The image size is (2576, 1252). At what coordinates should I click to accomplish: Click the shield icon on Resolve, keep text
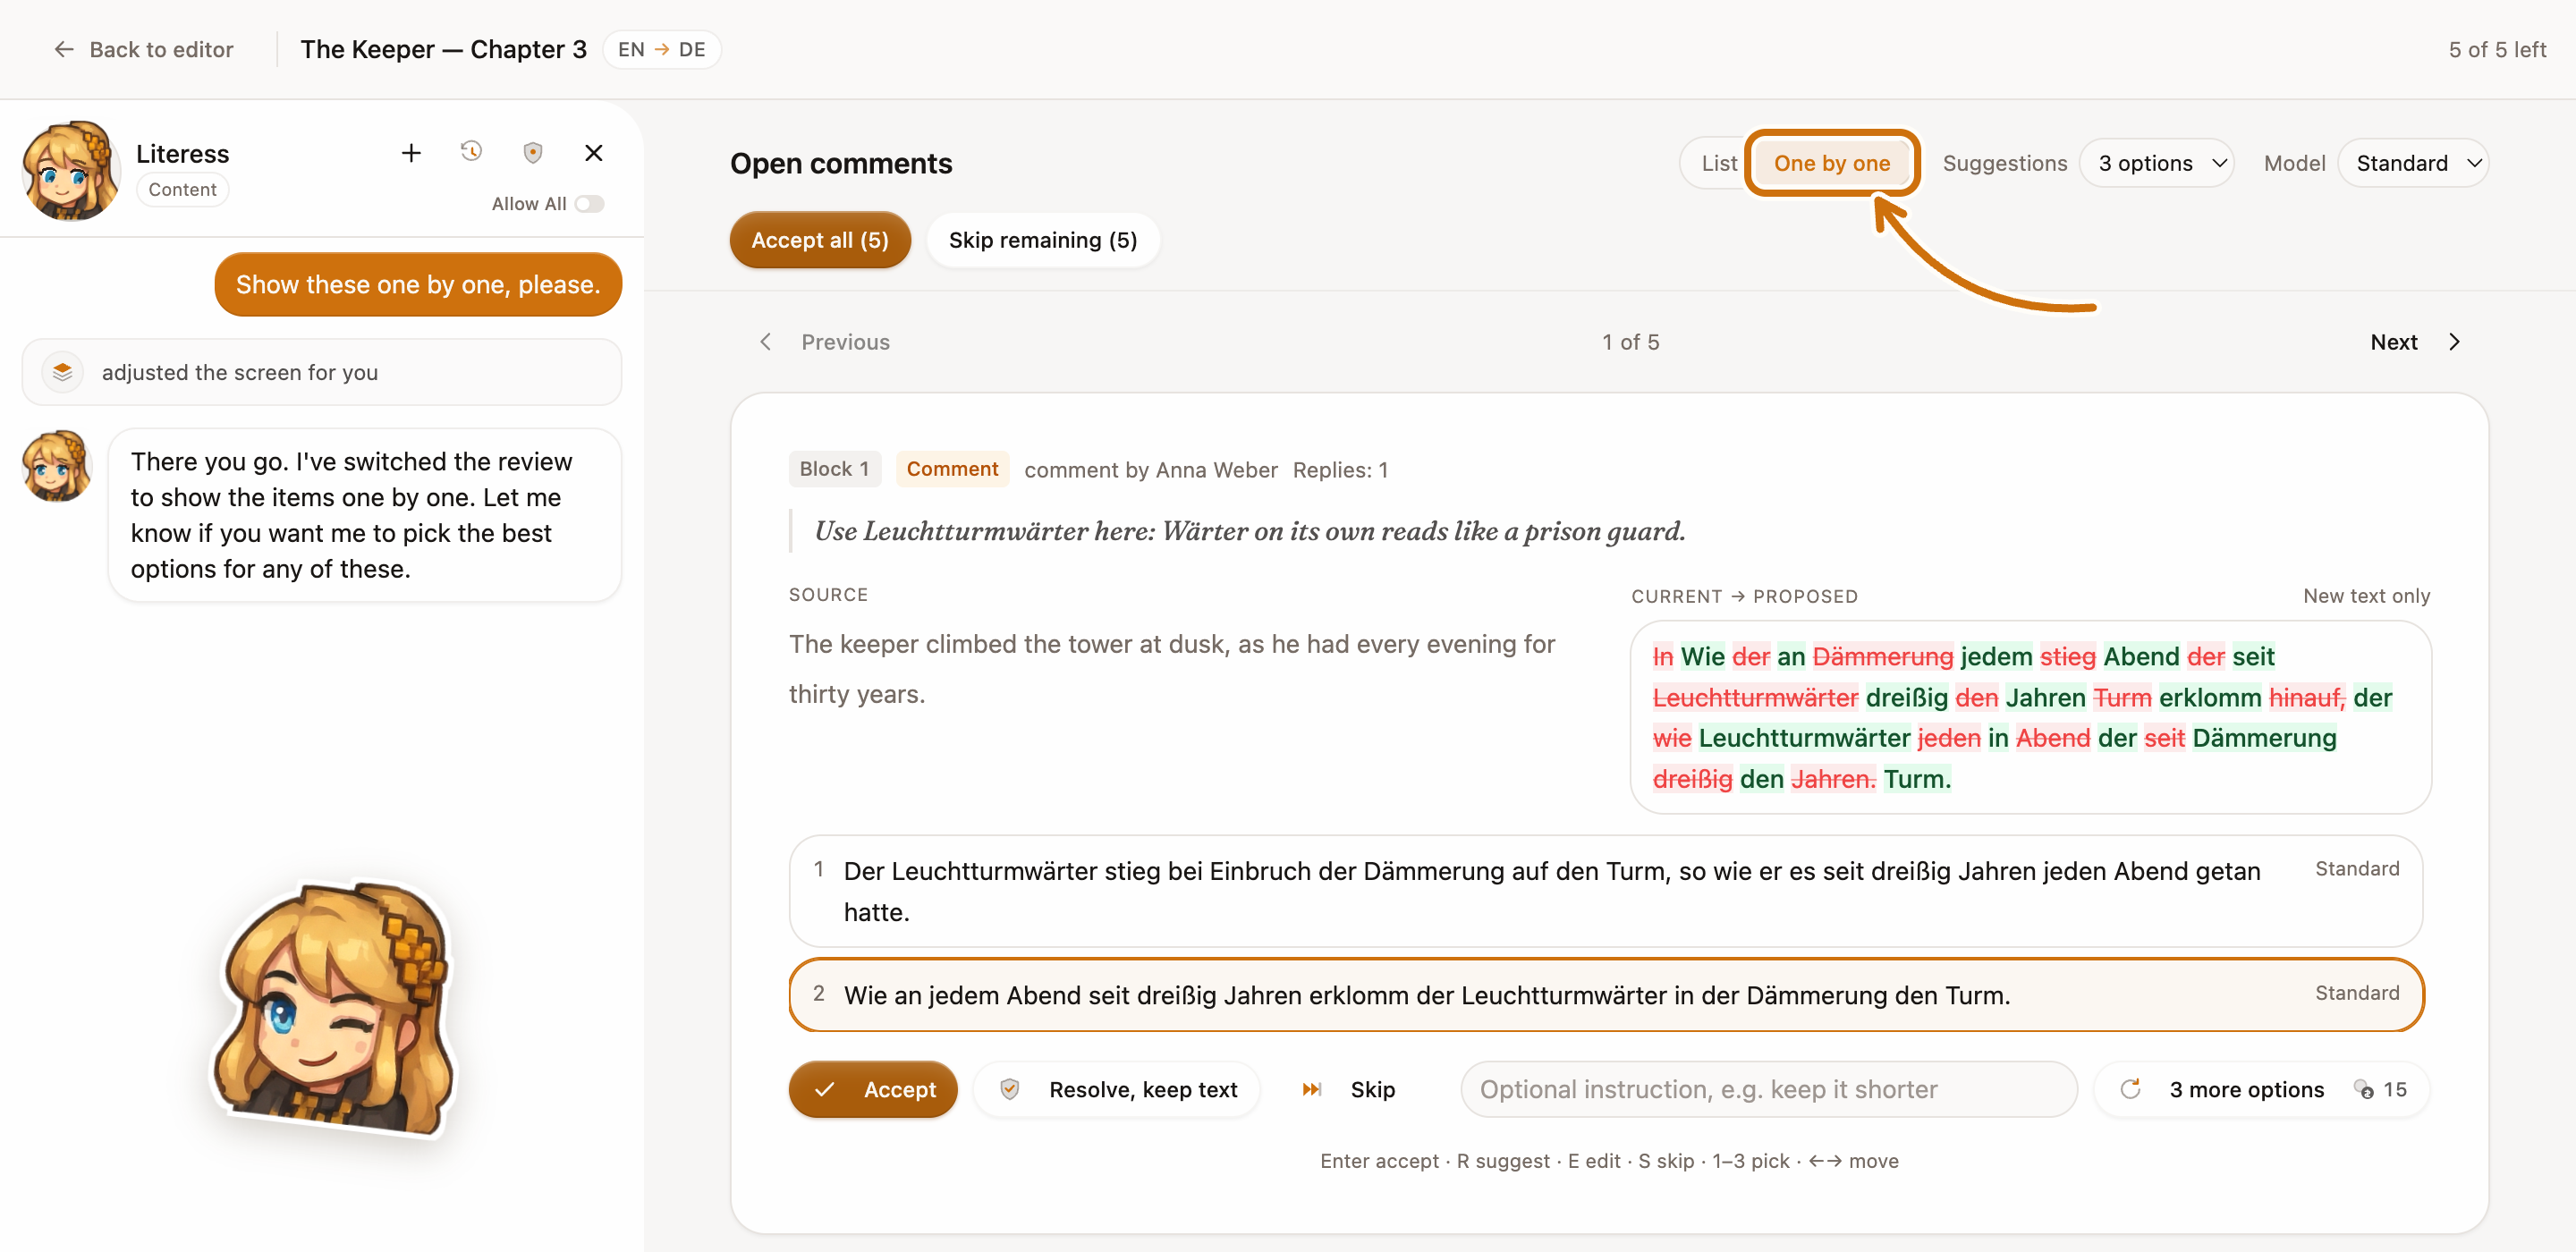coord(1010,1088)
